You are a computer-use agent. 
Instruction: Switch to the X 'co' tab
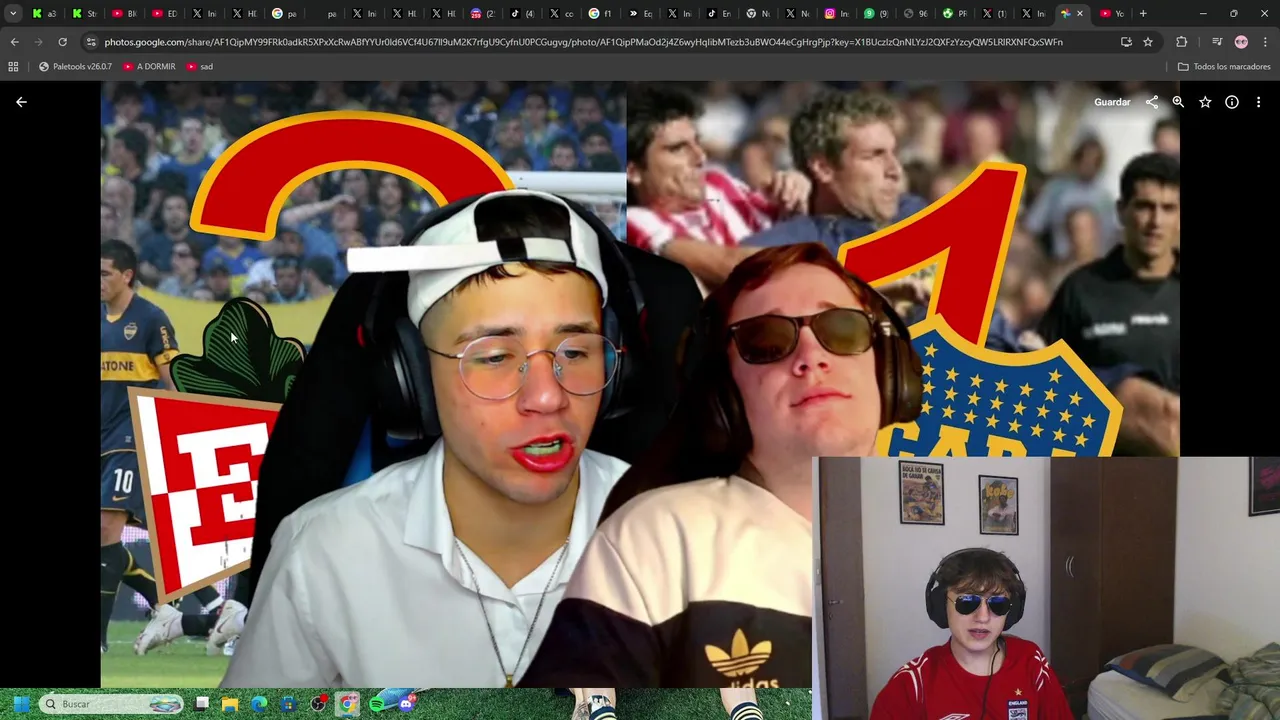(562, 13)
